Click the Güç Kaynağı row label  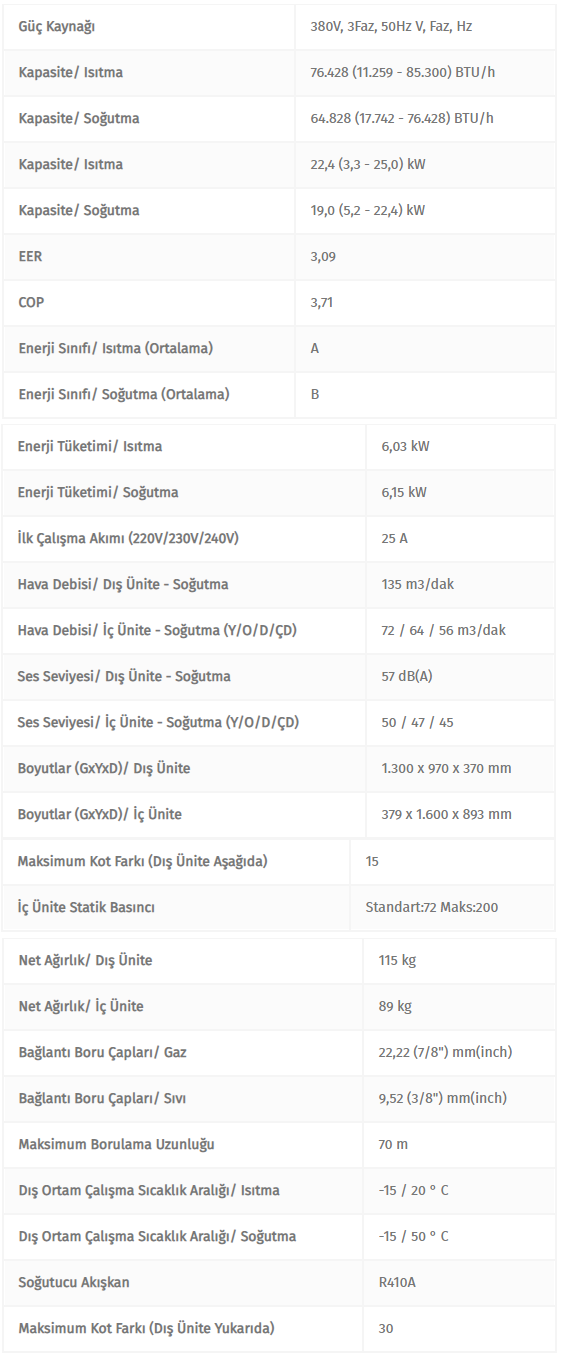click(57, 27)
